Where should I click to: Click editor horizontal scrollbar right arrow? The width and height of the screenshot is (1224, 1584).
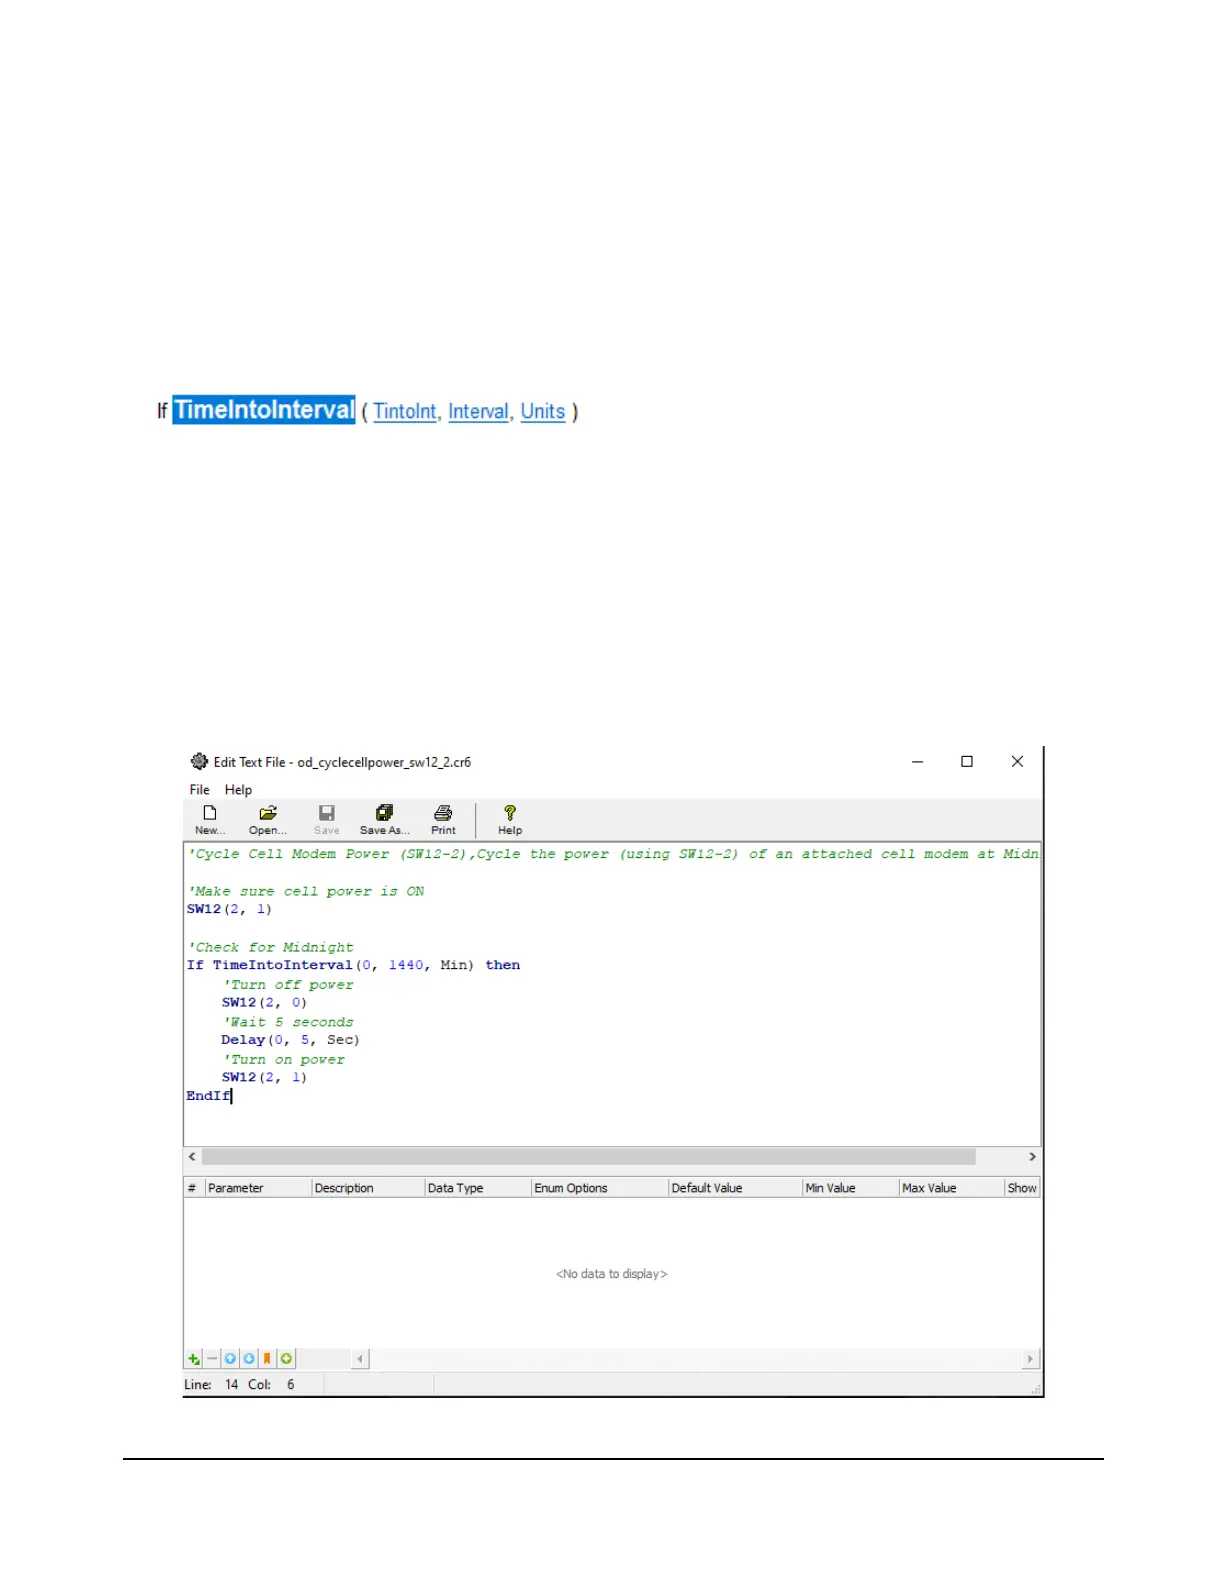coord(1032,1157)
